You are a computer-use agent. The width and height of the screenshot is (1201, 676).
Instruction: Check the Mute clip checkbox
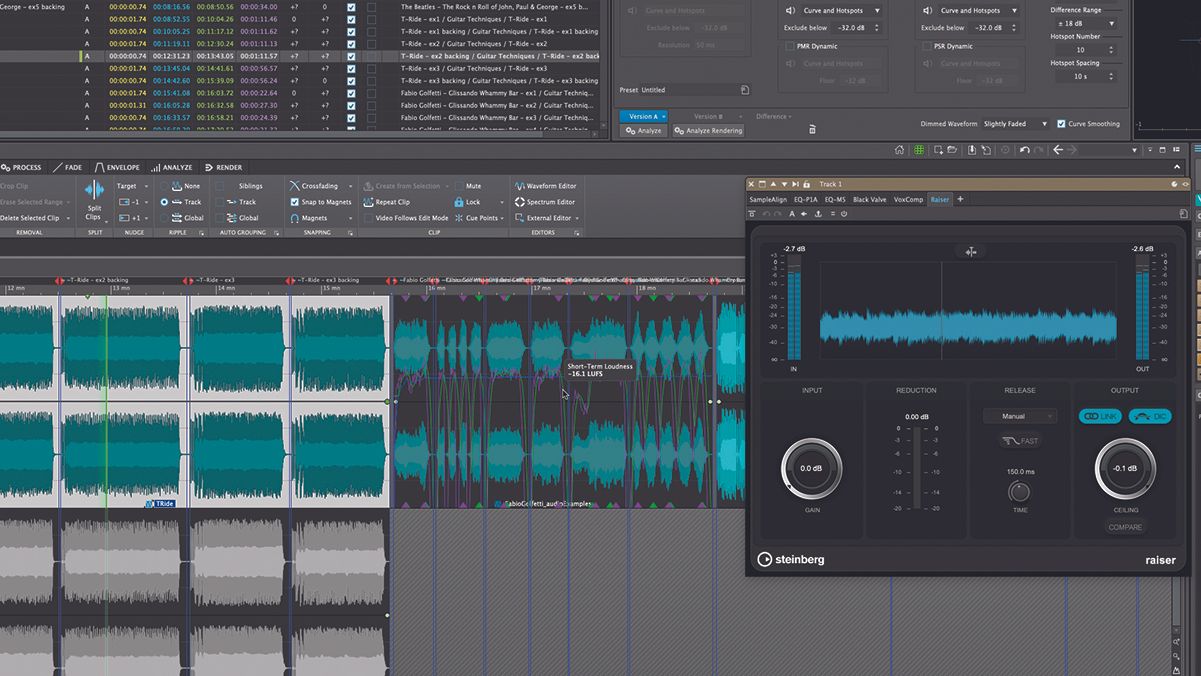459,186
